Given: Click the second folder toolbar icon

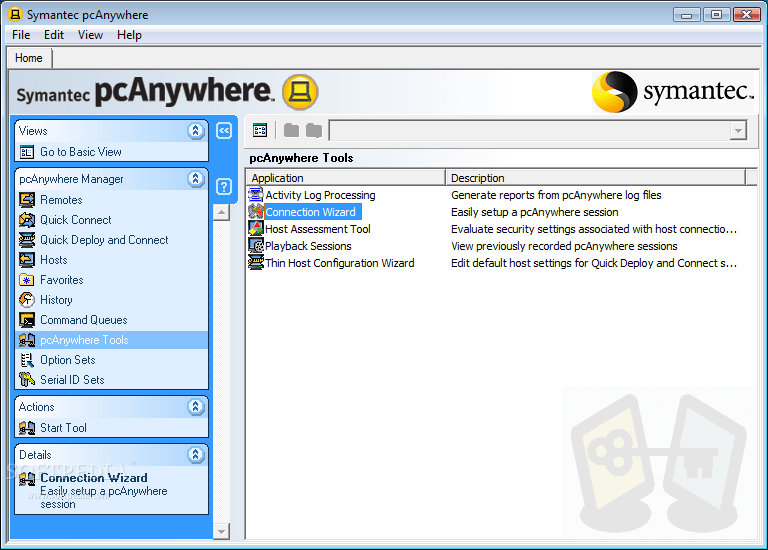Looking at the screenshot, I should [x=313, y=130].
